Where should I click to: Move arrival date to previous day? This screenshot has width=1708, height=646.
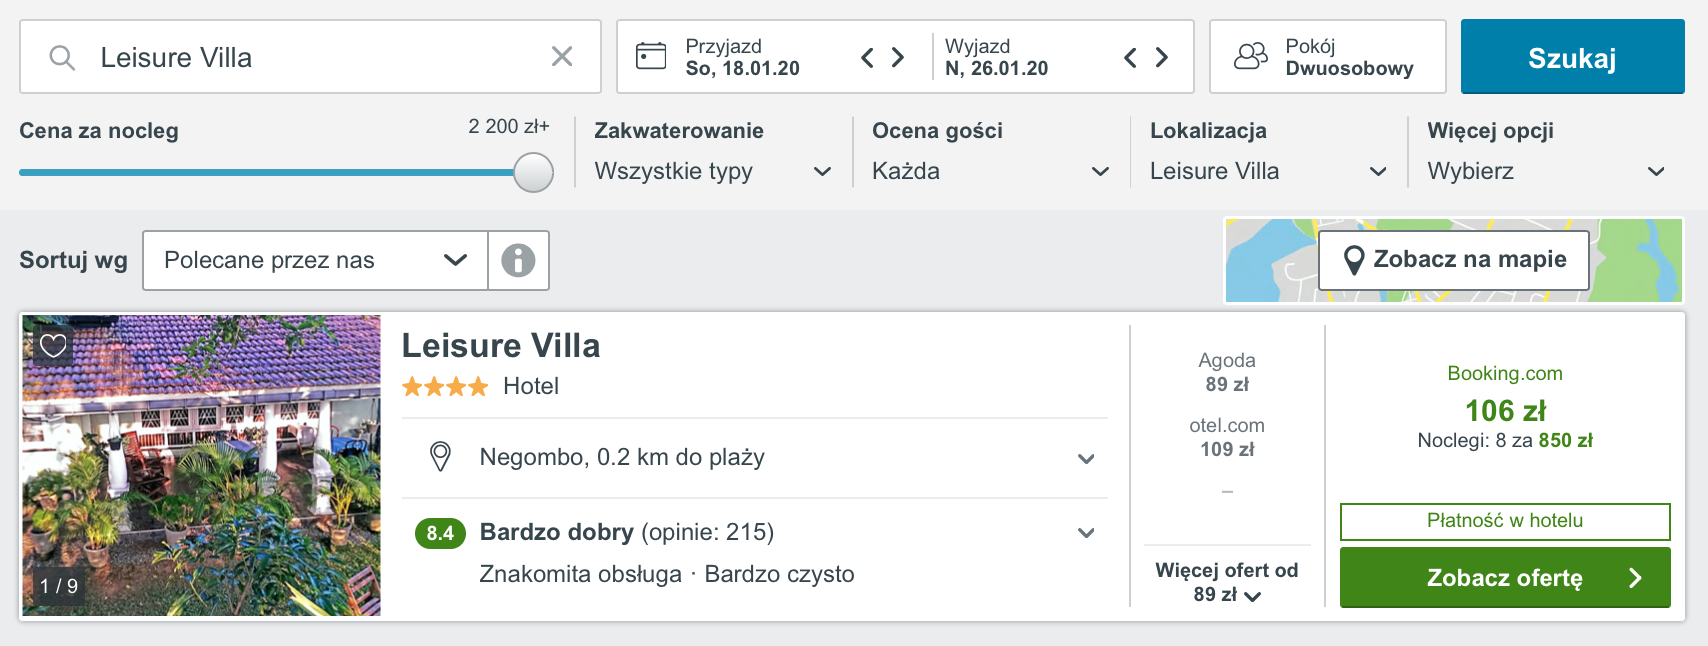click(x=868, y=58)
